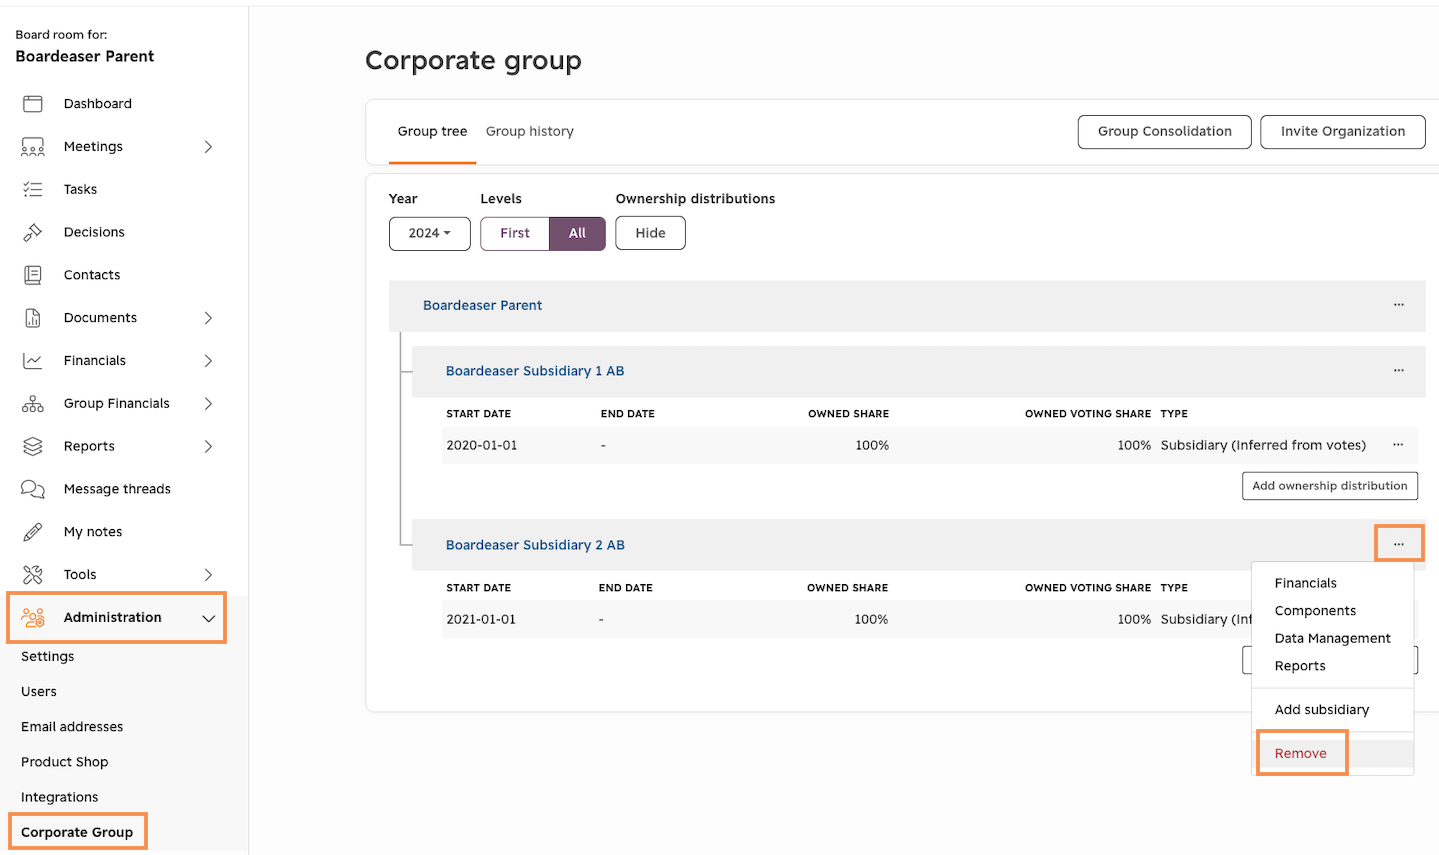Screen dimensions: 1439x855
Task: Open the Dashboard text link in sidebar
Action: click(98, 104)
